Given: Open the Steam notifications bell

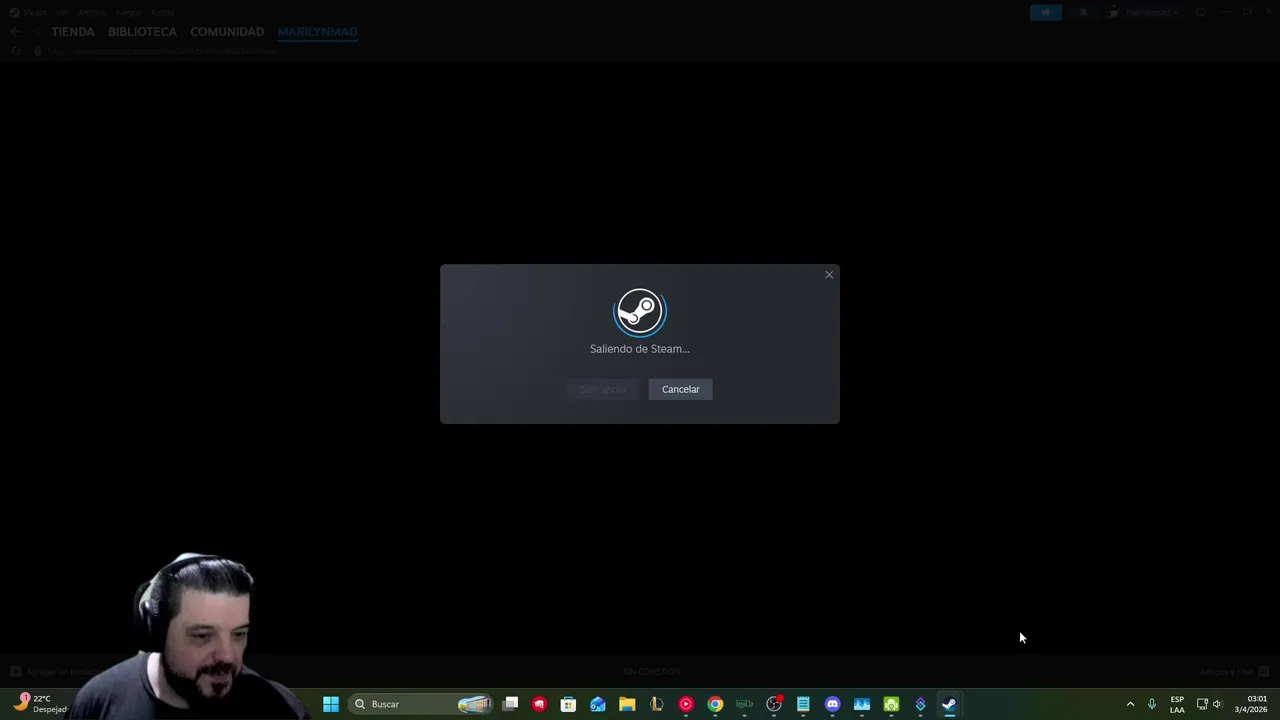Looking at the screenshot, I should (x=1083, y=12).
